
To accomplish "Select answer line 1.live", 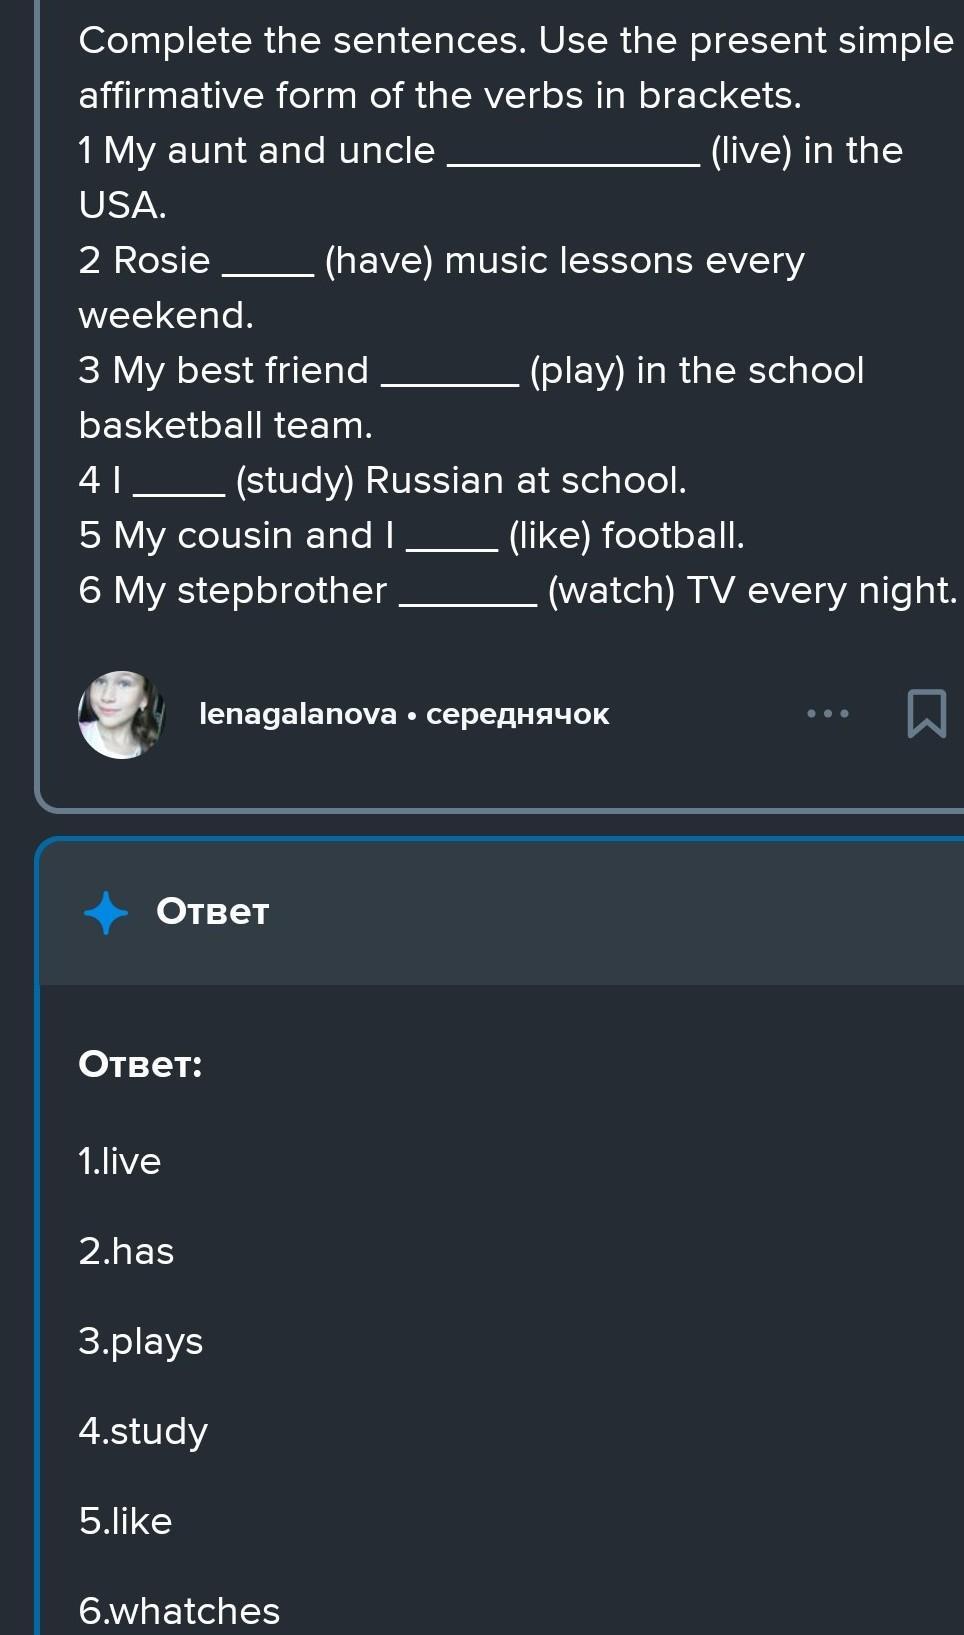I will (120, 1161).
